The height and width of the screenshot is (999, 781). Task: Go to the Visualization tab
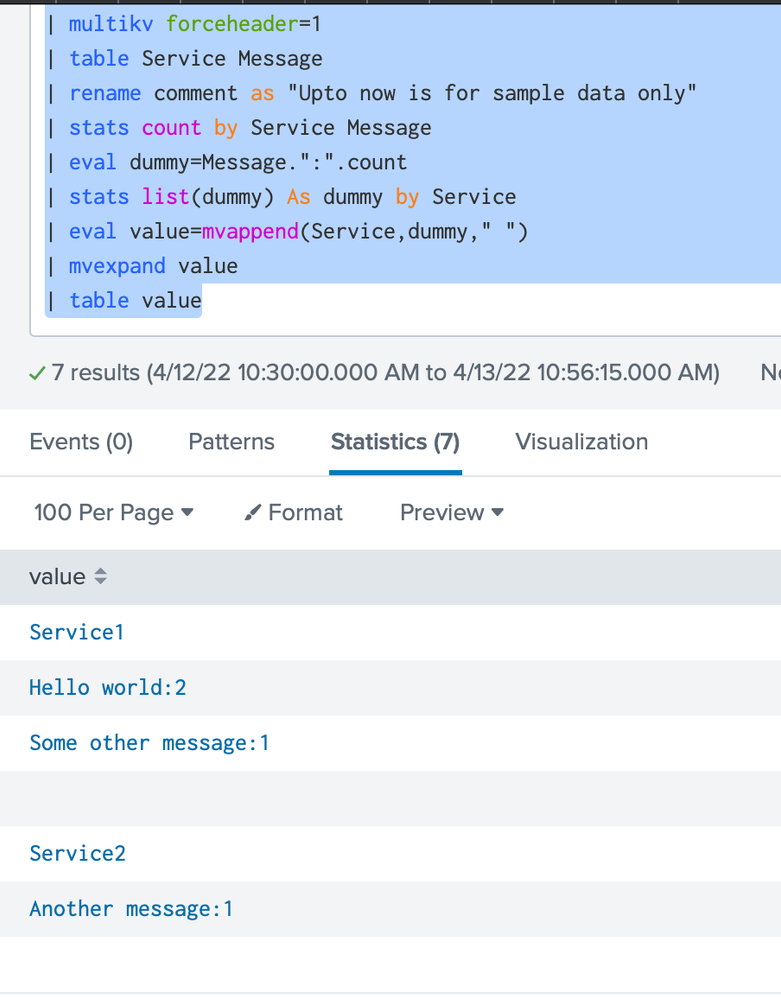(581, 442)
